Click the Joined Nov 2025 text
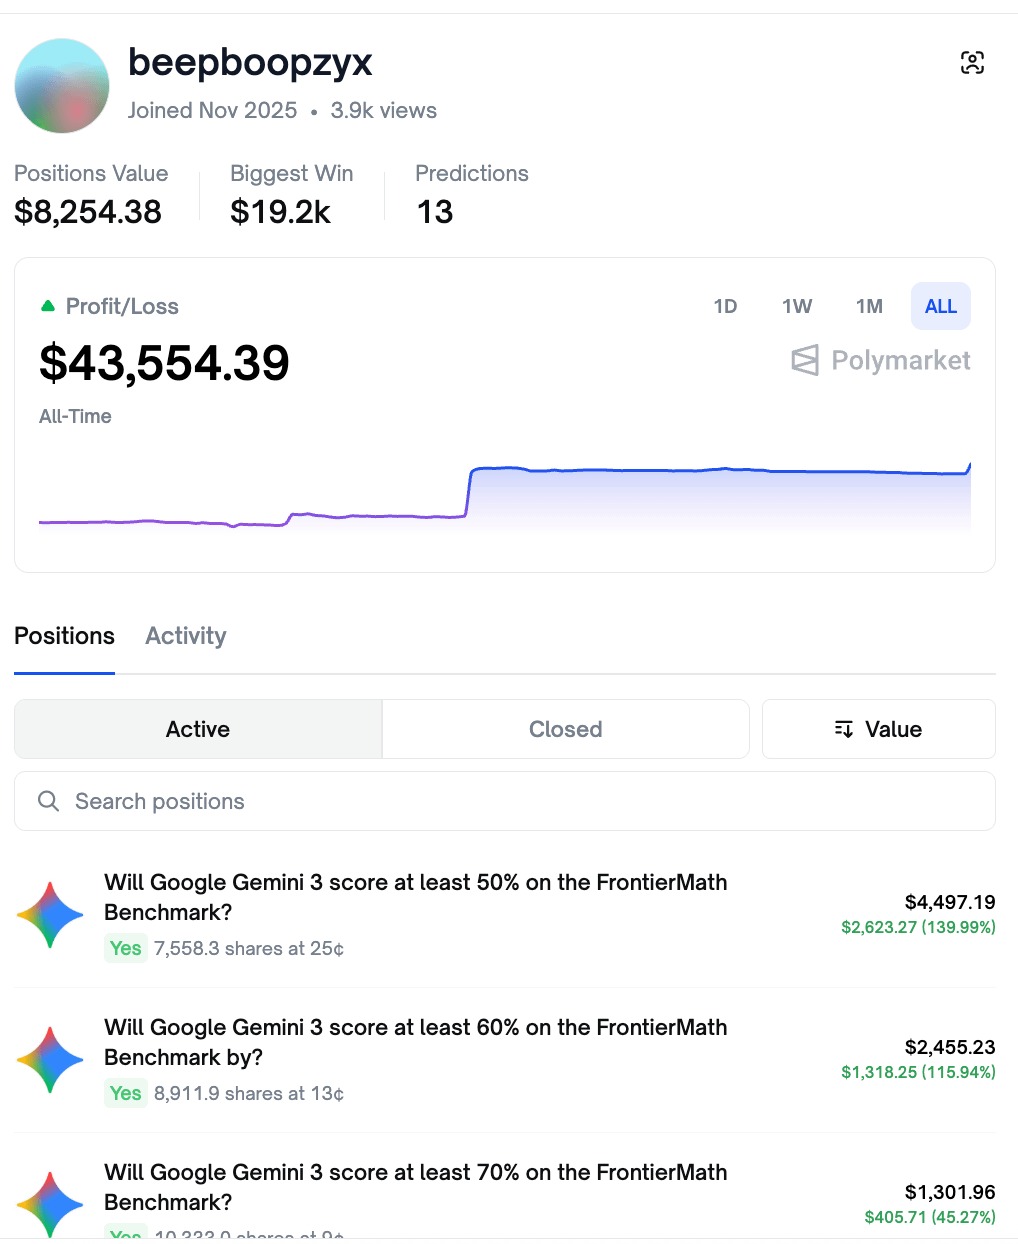Viewport: 1018px width, 1244px height. [x=212, y=110]
